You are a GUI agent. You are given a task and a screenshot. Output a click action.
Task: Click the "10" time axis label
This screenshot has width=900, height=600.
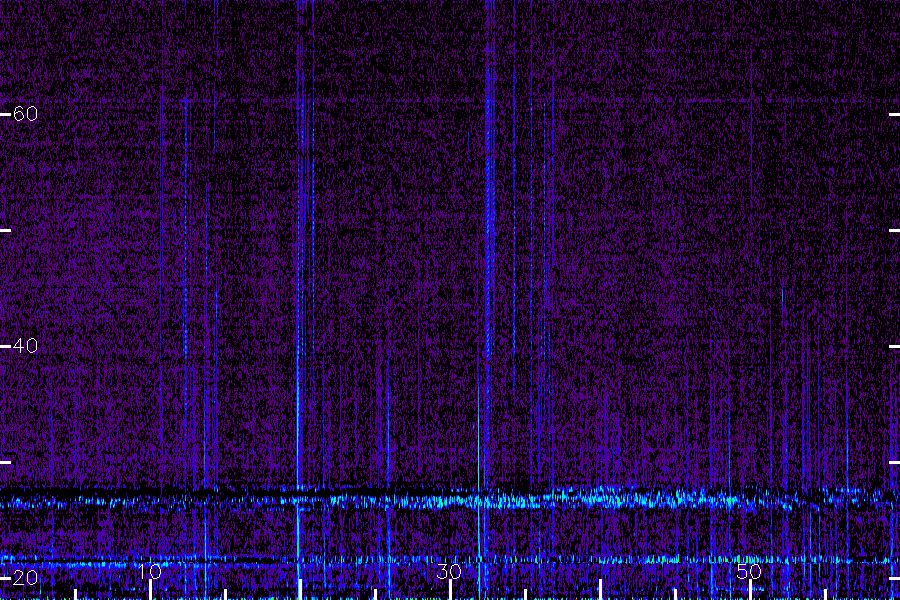pos(150,571)
